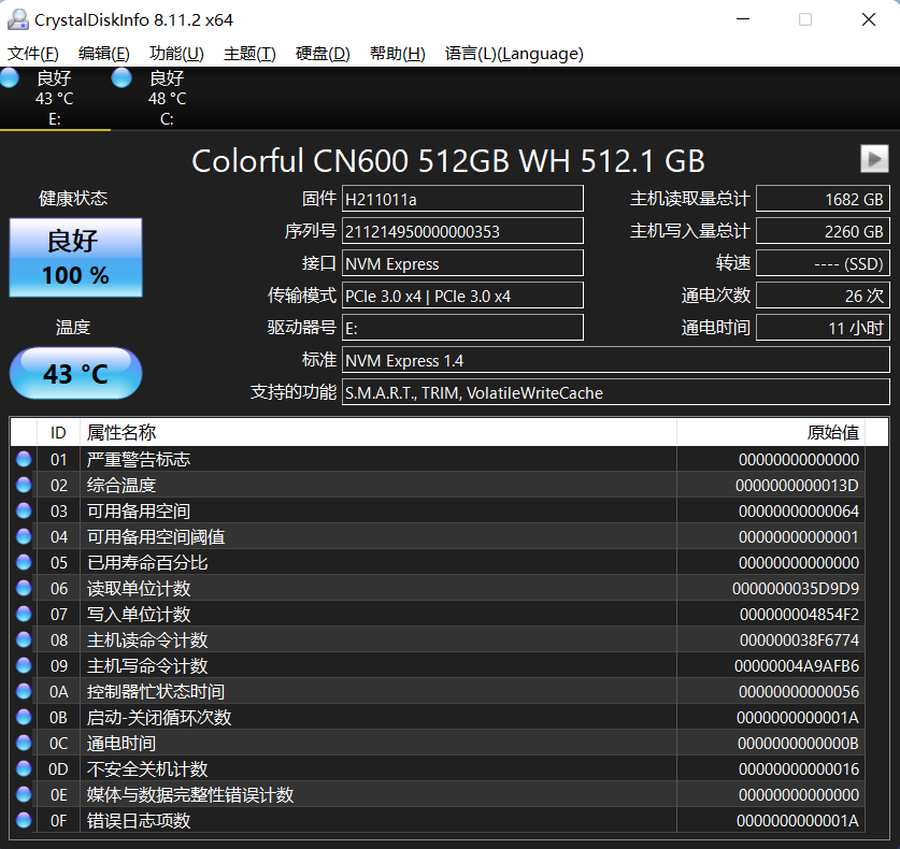Screen dimensions: 900x849
Task: Click the 43 °C temperature button
Action: (x=76, y=373)
